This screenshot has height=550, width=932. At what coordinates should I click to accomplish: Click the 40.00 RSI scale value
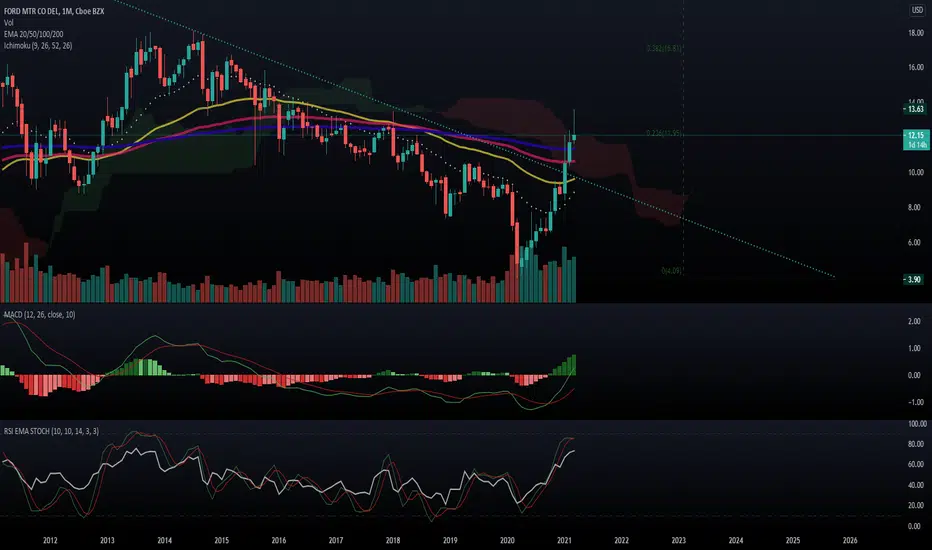point(916,485)
